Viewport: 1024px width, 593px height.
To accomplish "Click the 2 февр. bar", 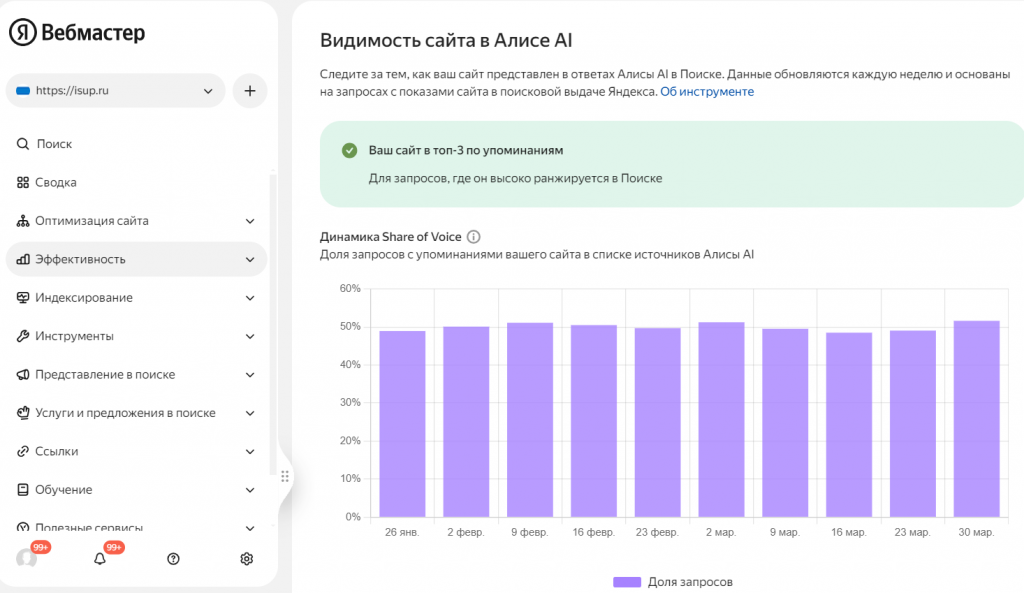I will (466, 422).
